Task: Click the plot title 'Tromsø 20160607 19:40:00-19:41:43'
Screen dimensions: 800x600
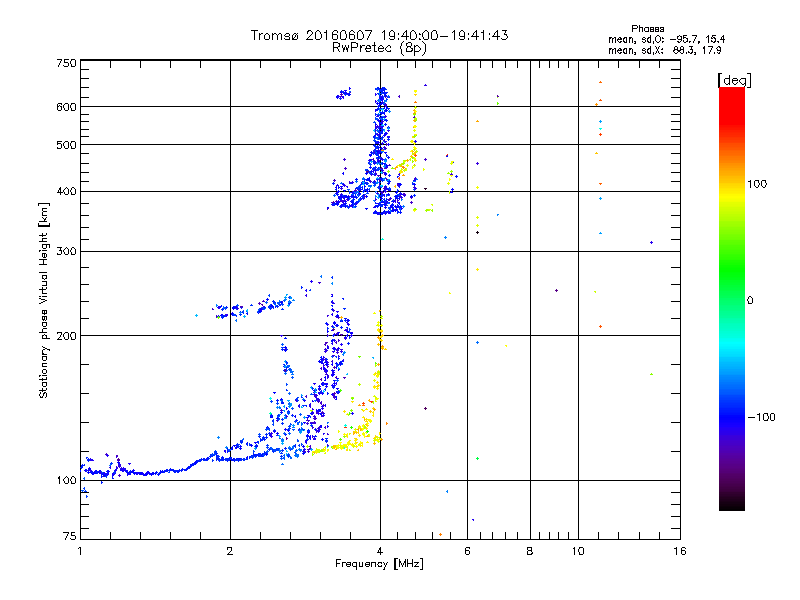Action: (x=379, y=35)
